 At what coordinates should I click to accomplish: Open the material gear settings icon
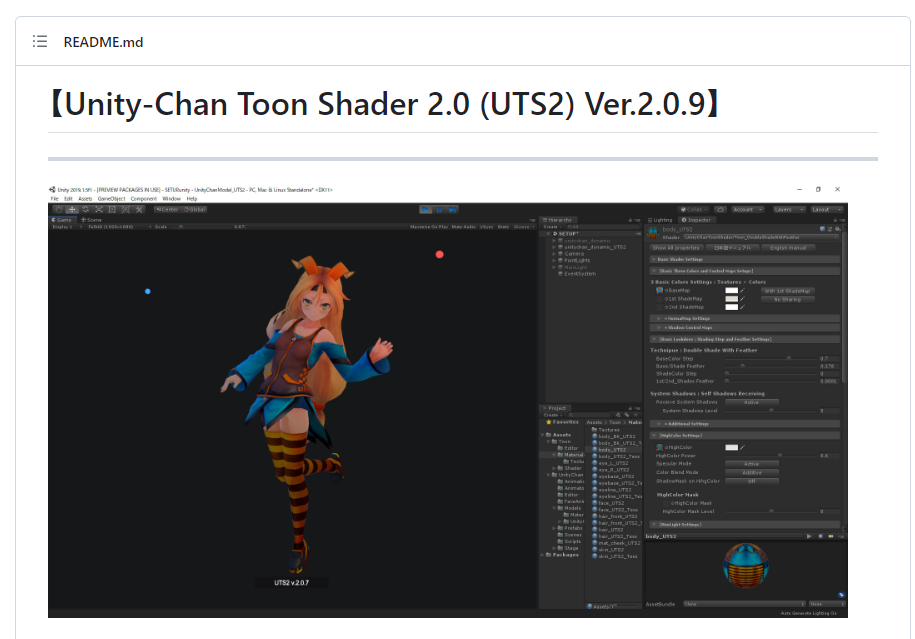pyautogui.click(x=837, y=229)
